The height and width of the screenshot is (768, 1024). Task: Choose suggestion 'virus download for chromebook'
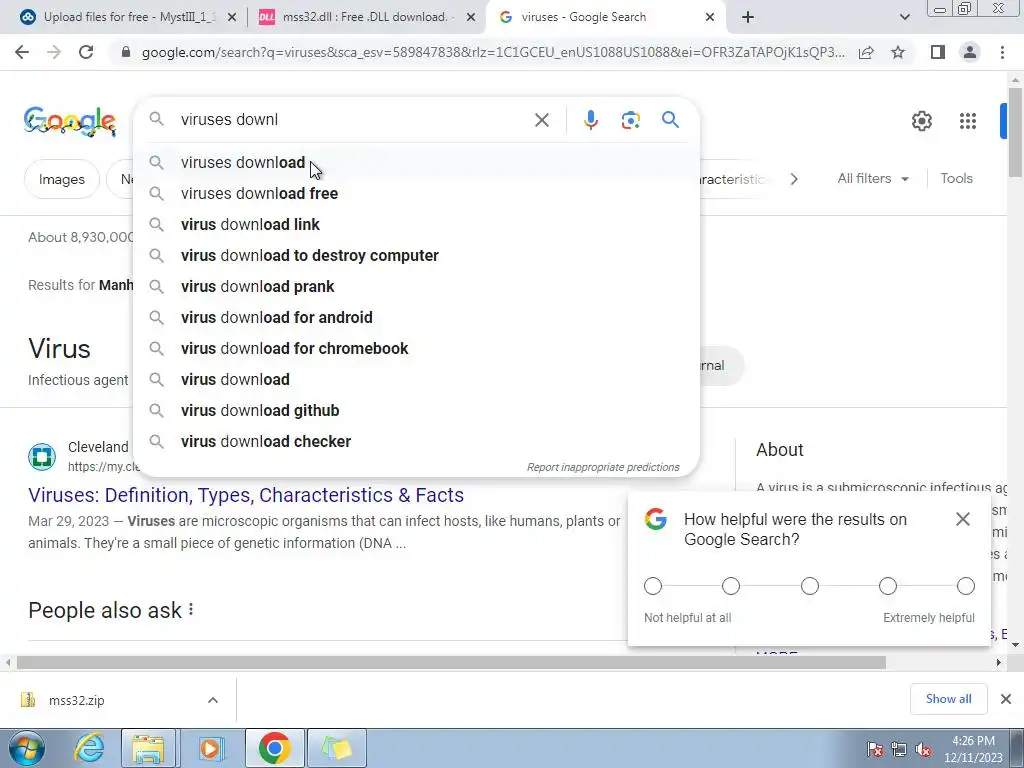click(416, 349)
